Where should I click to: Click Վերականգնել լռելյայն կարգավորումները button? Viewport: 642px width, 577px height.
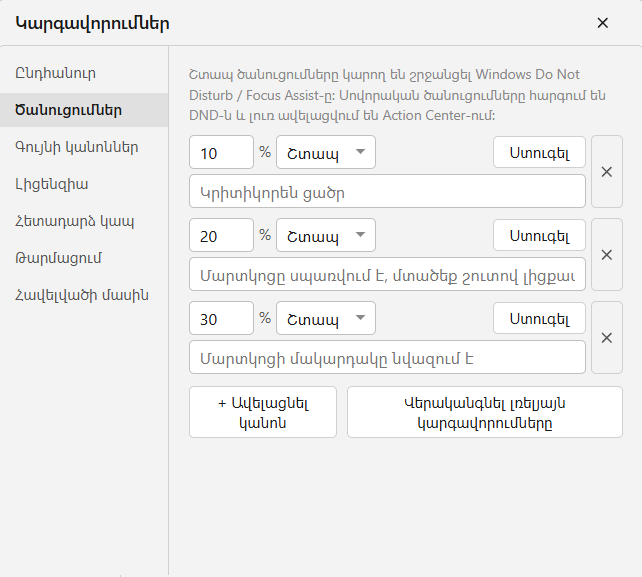[485, 412]
